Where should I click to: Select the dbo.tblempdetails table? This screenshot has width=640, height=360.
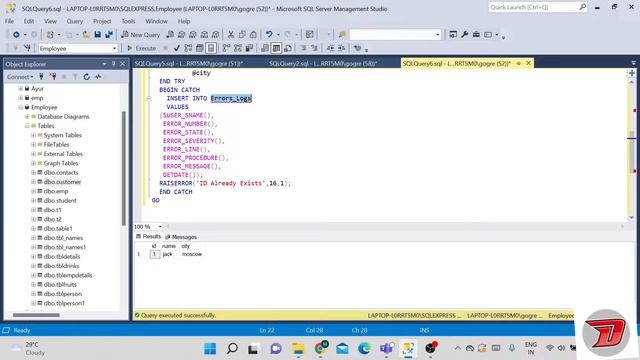pyautogui.click(x=68, y=275)
